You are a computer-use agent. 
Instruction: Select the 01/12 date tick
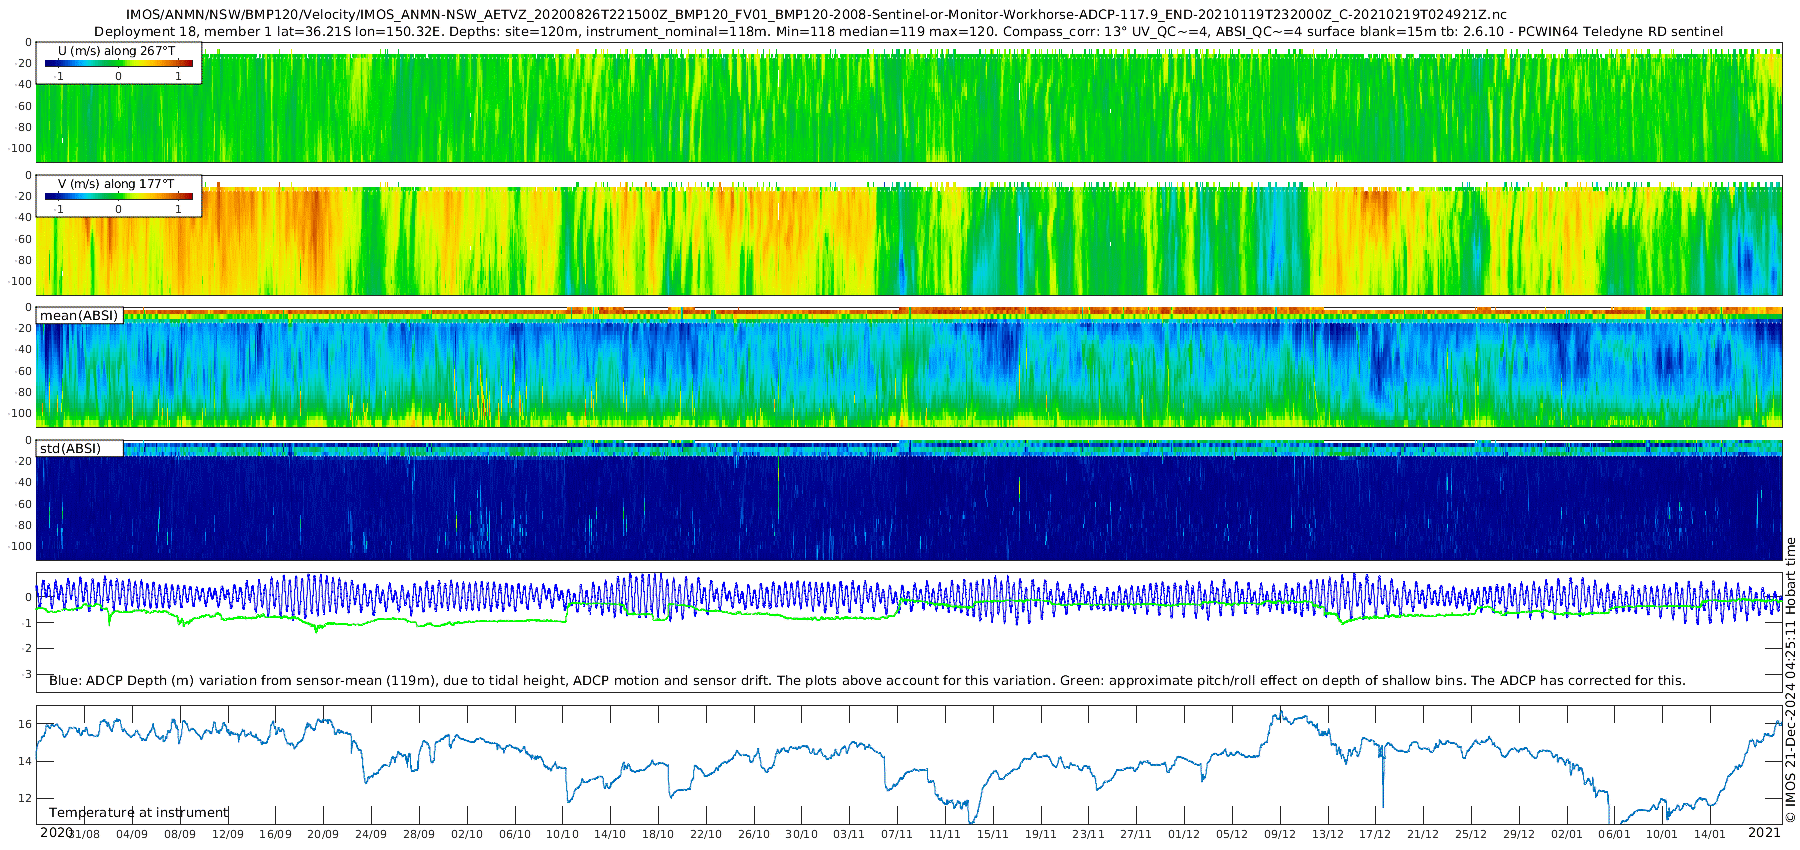[1184, 834]
